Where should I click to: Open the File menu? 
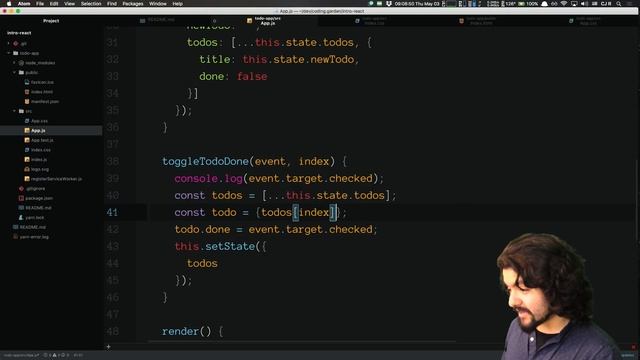click(x=40, y=4)
